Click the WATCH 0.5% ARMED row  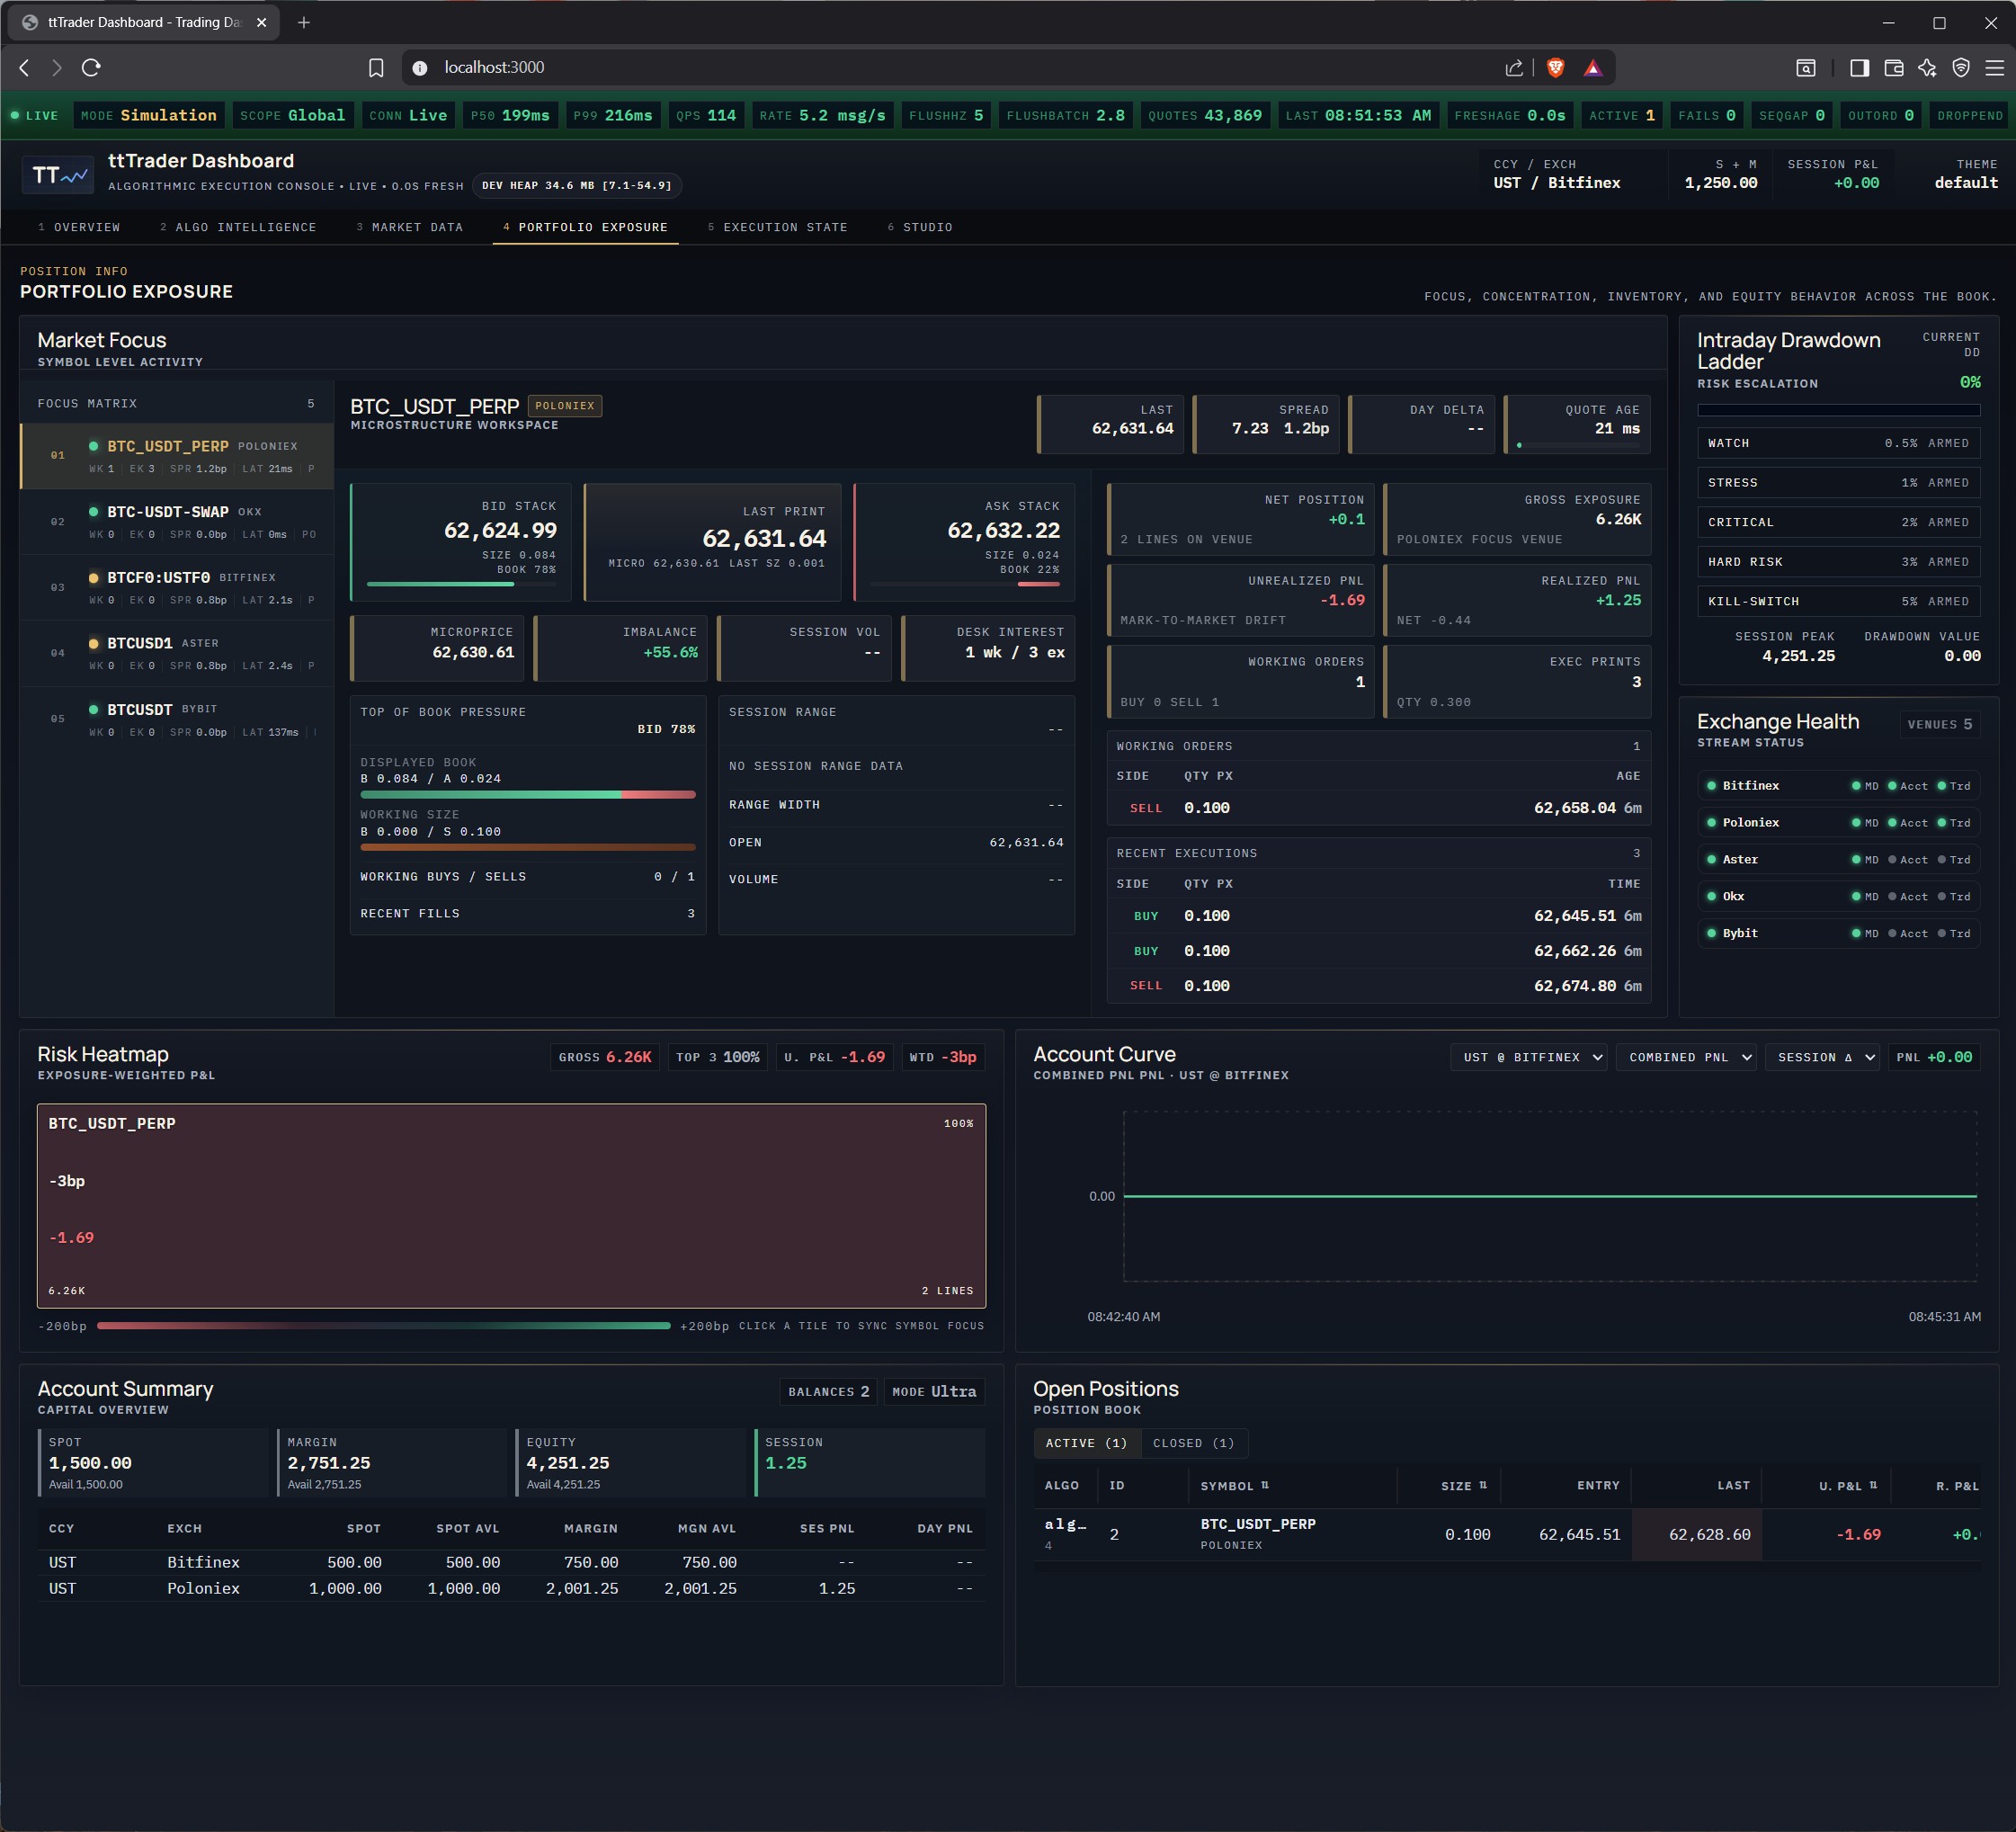pyautogui.click(x=1838, y=443)
